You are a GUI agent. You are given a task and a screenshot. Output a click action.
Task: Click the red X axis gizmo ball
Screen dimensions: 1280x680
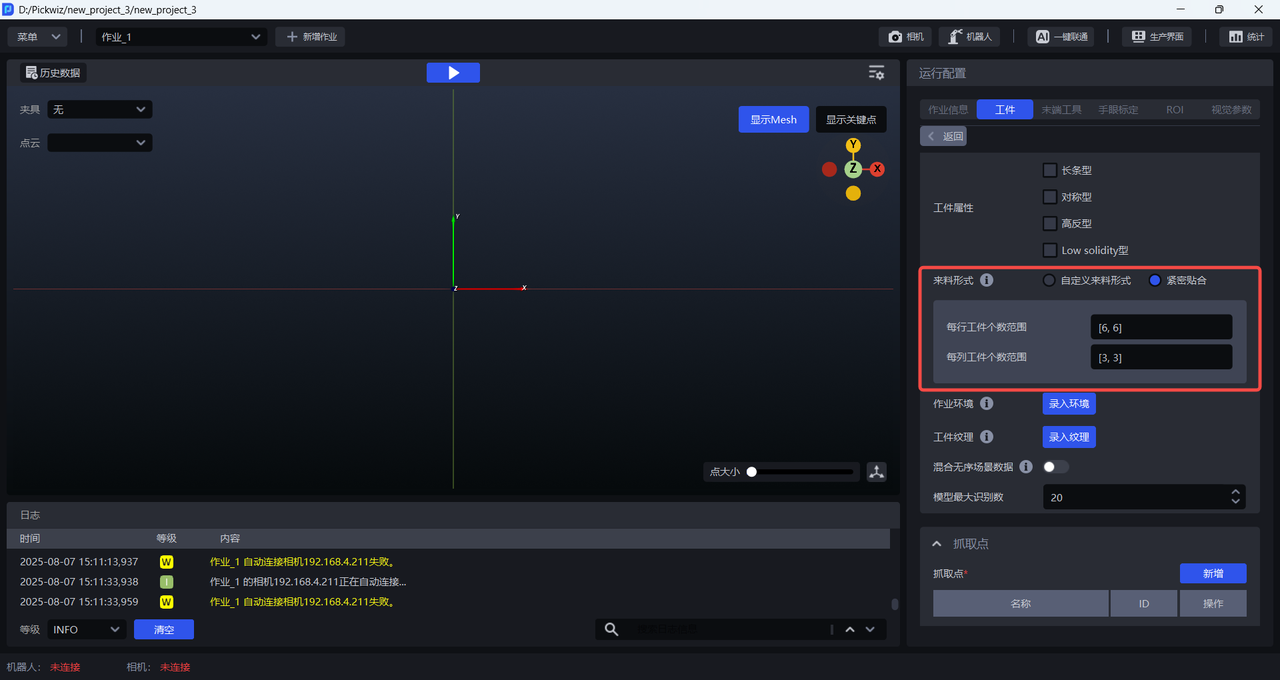[877, 169]
